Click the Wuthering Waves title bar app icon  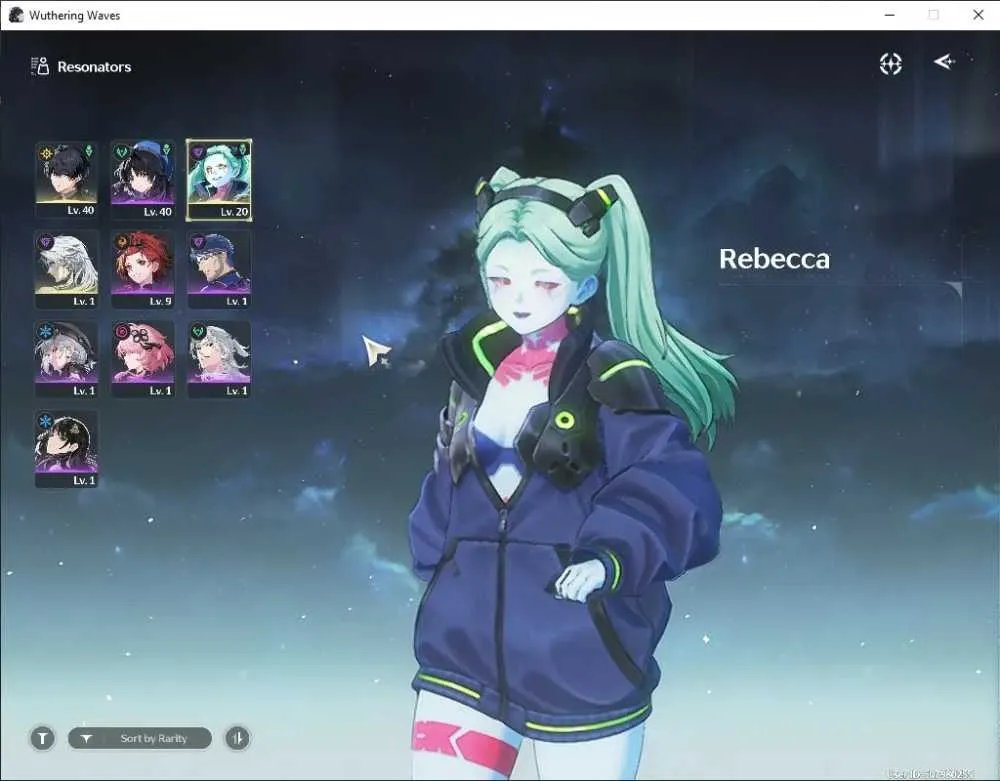coord(16,15)
